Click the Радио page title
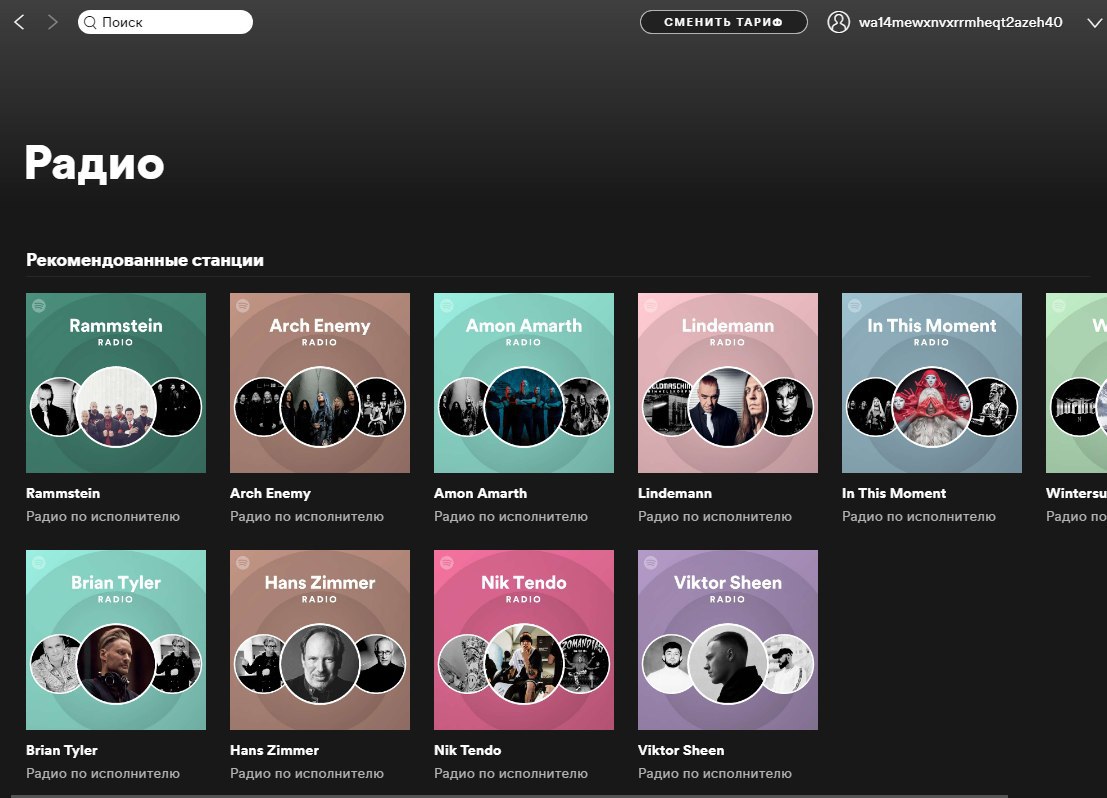 click(x=95, y=164)
